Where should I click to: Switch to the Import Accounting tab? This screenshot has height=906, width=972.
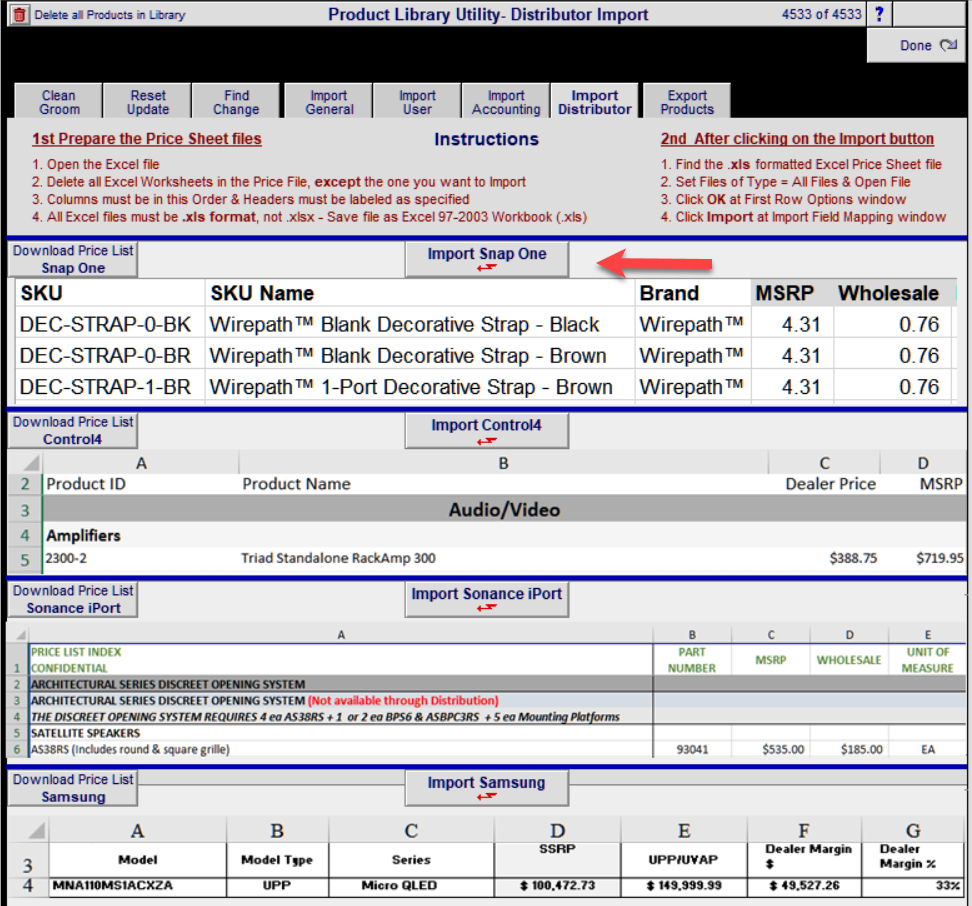506,102
